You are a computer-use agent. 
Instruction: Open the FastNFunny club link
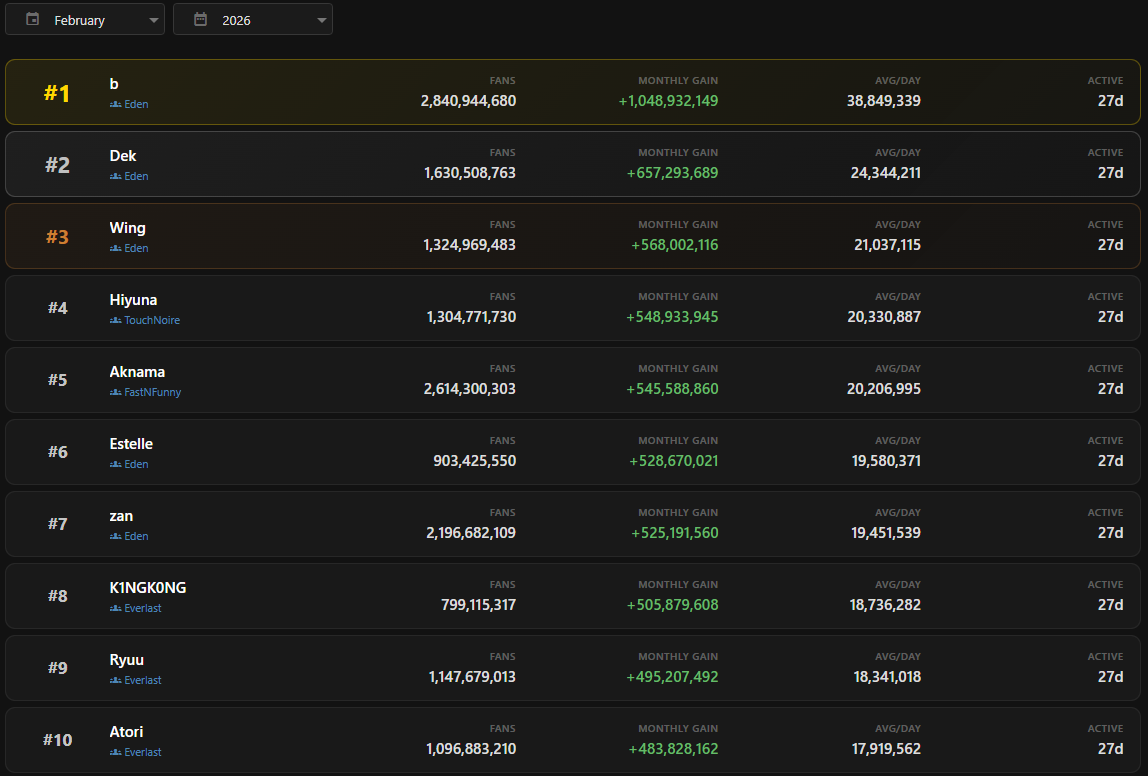point(152,392)
